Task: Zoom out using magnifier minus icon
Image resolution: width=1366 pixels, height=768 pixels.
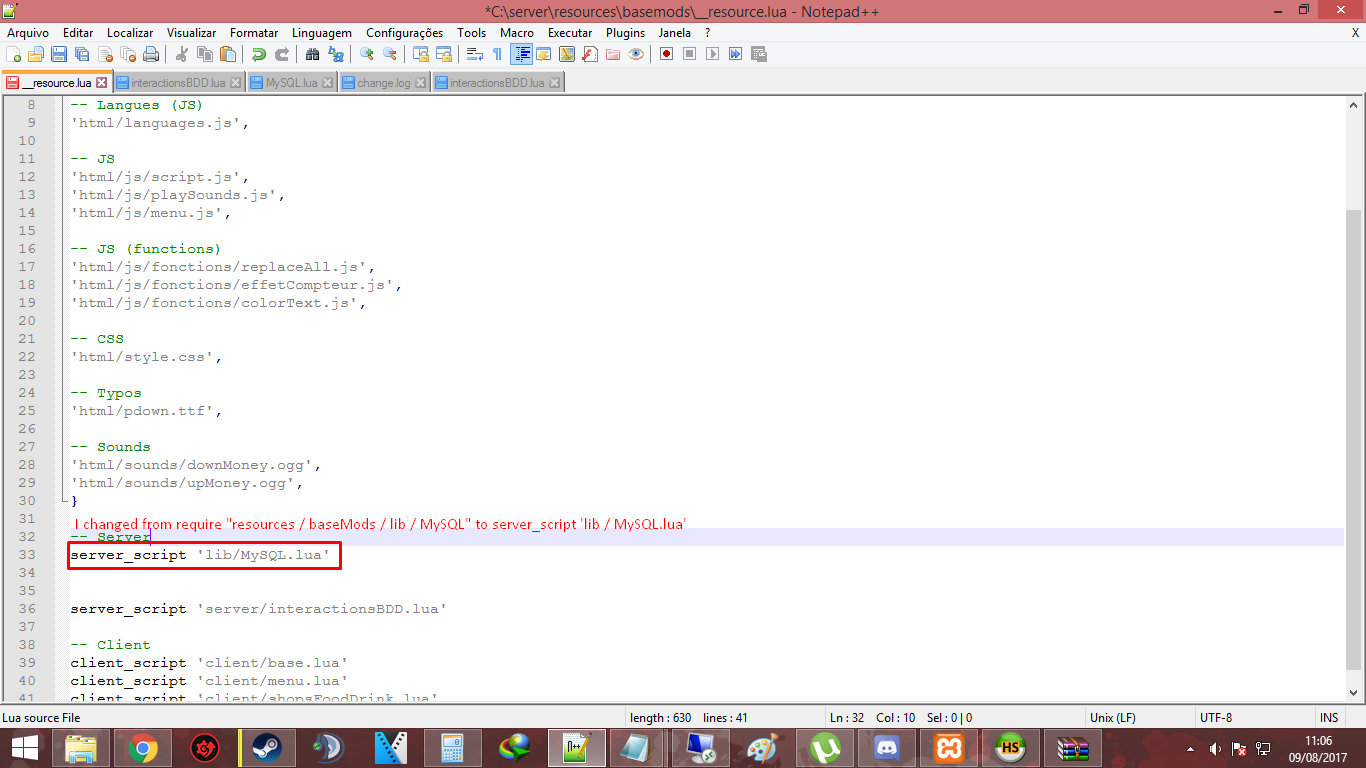Action: click(389, 54)
